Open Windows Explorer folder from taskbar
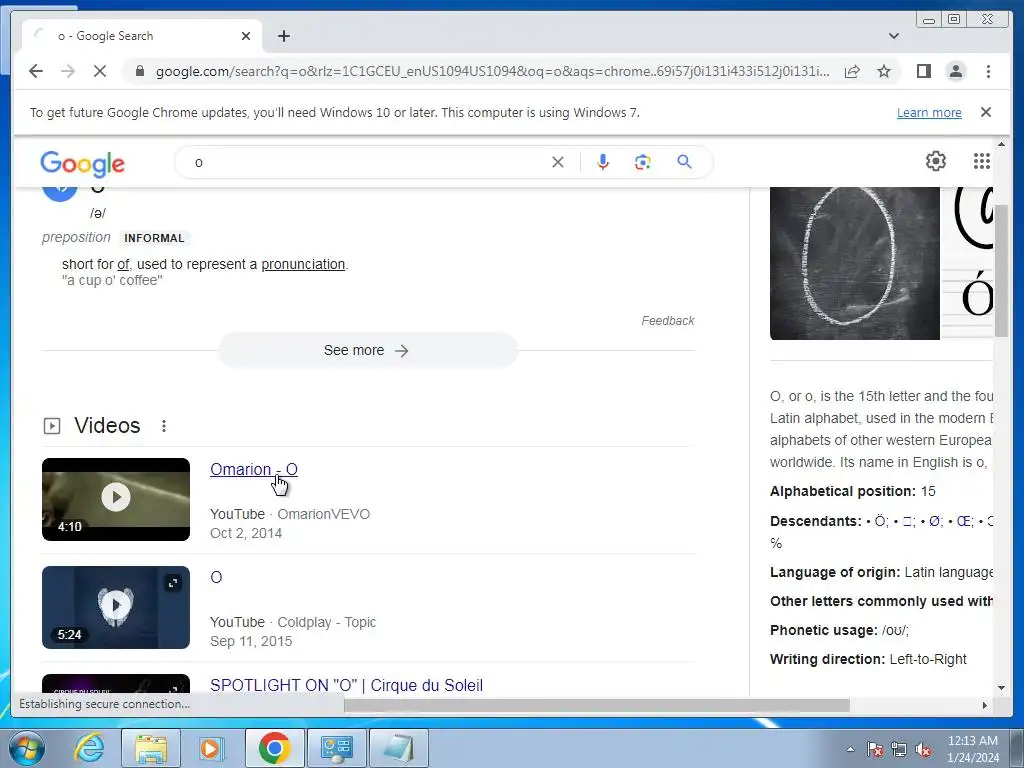This screenshot has height=768, width=1024. tap(151, 748)
